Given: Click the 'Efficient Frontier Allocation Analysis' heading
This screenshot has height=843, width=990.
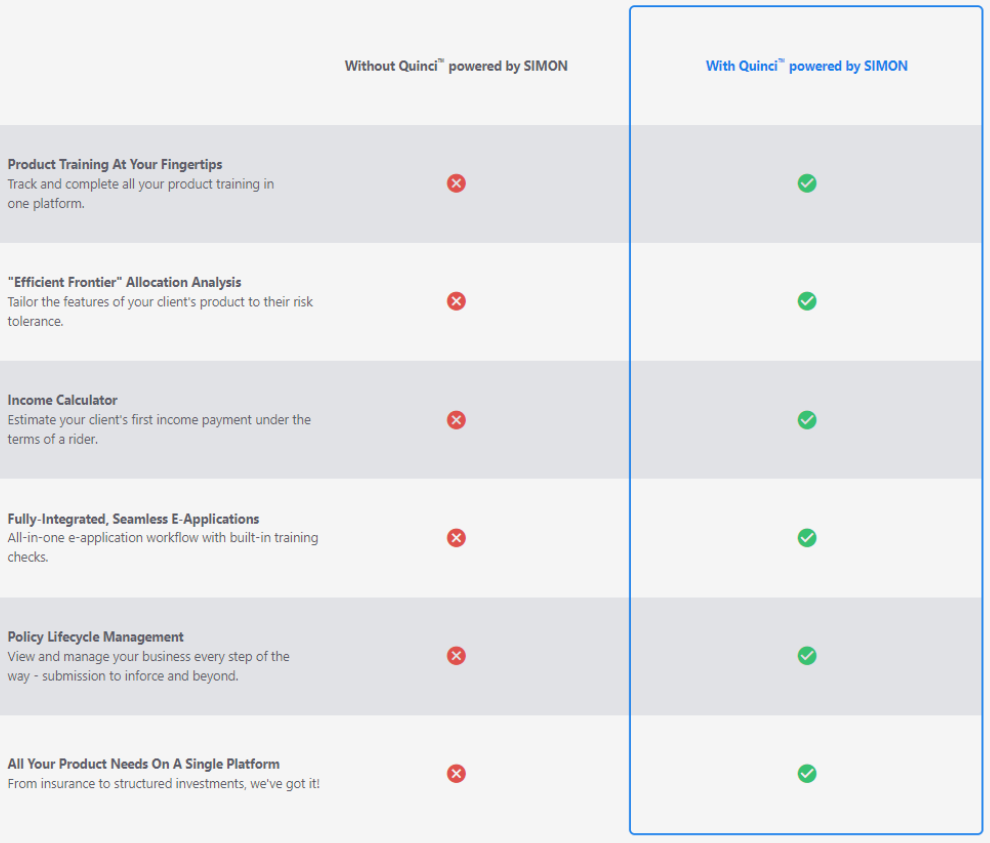Looking at the screenshot, I should coord(124,282).
